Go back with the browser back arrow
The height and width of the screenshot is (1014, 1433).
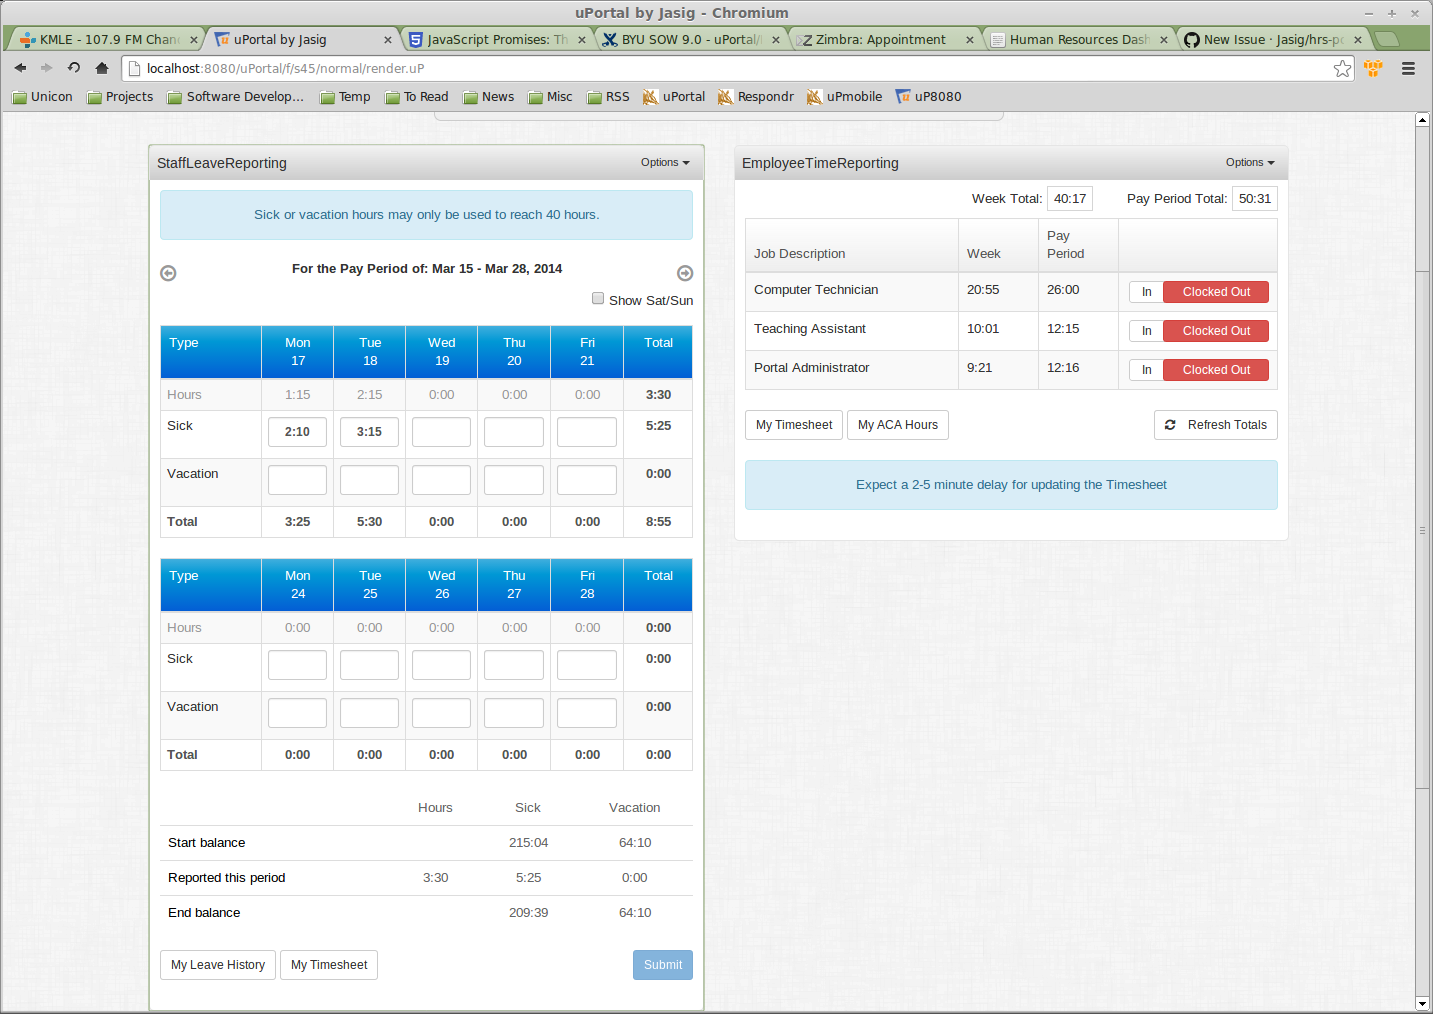[x=20, y=68]
